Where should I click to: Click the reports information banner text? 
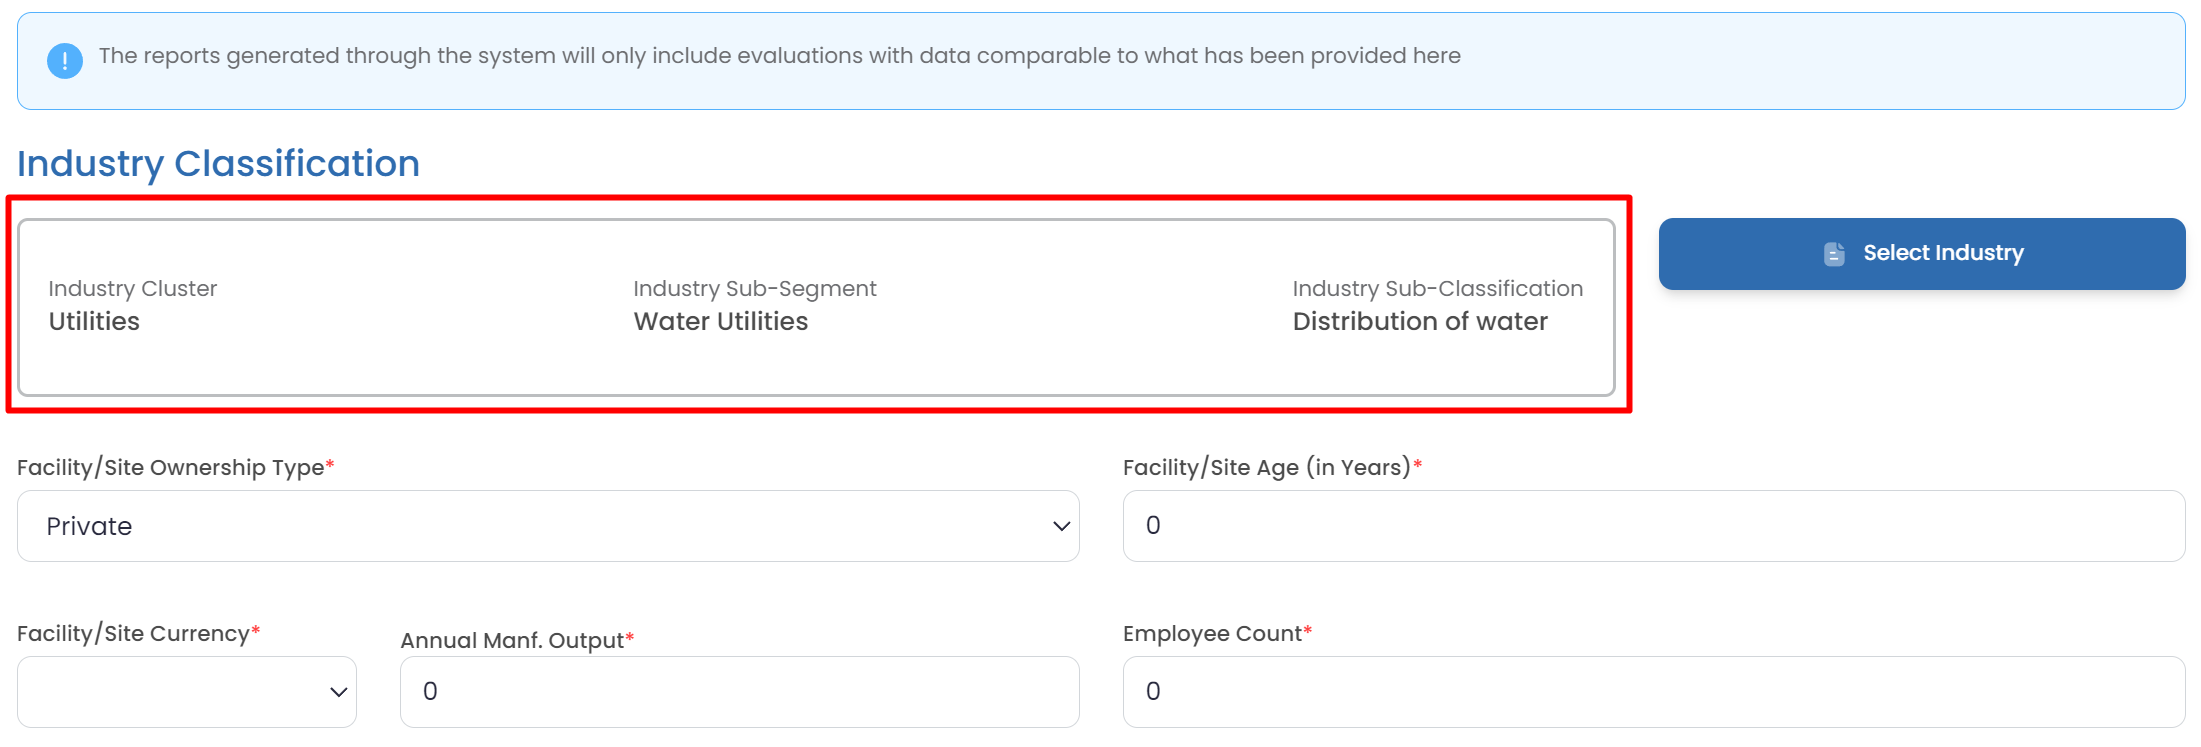pos(779,56)
